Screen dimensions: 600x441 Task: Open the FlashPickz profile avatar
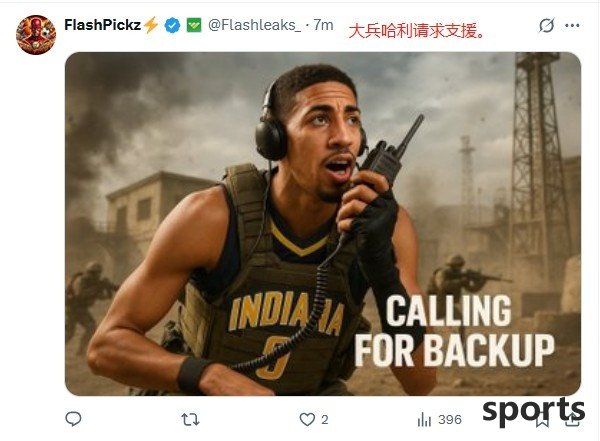36,35
